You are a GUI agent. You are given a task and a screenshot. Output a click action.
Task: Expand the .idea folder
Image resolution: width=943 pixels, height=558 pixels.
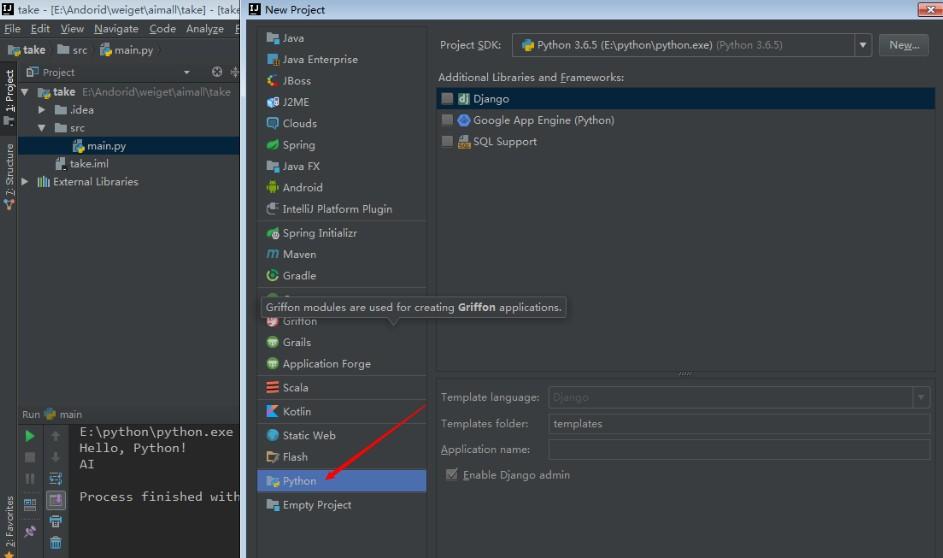click(x=41, y=110)
